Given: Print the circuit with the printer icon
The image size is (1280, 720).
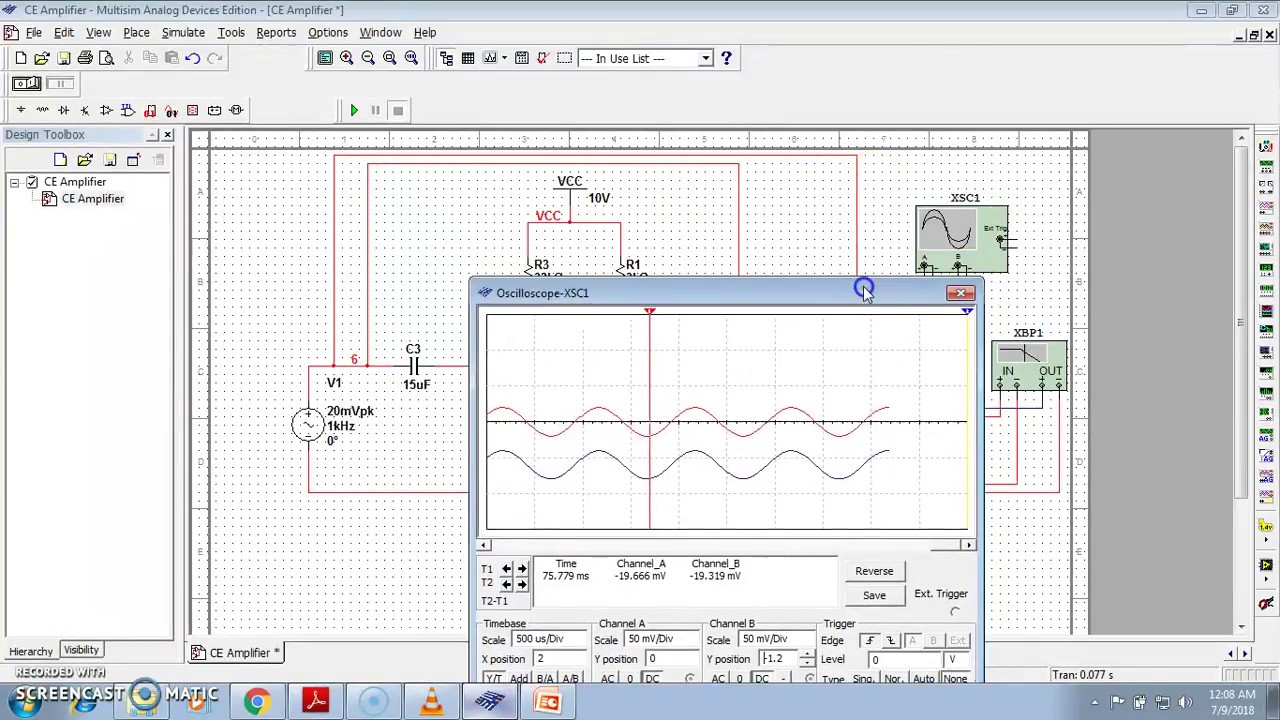Looking at the screenshot, I should click(85, 58).
